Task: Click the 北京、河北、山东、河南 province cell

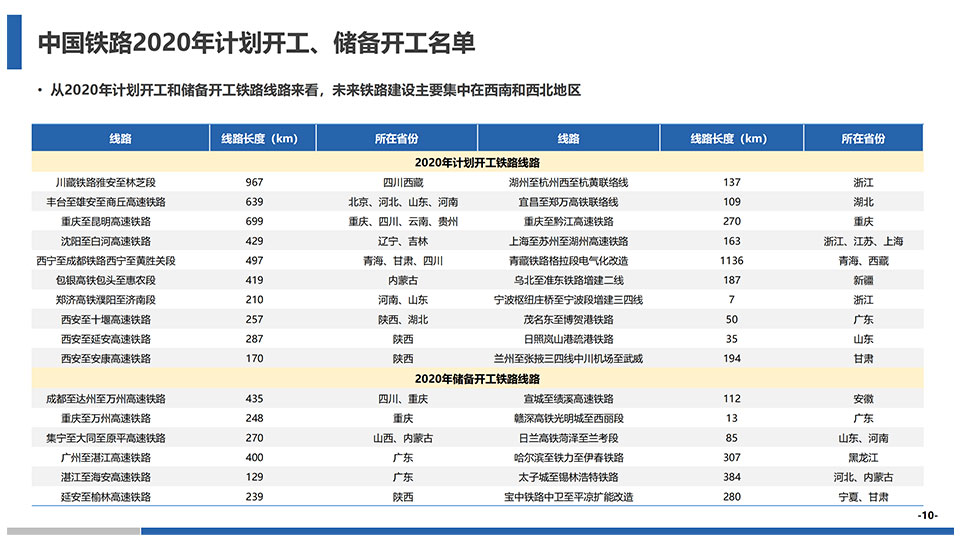Action: [x=403, y=202]
